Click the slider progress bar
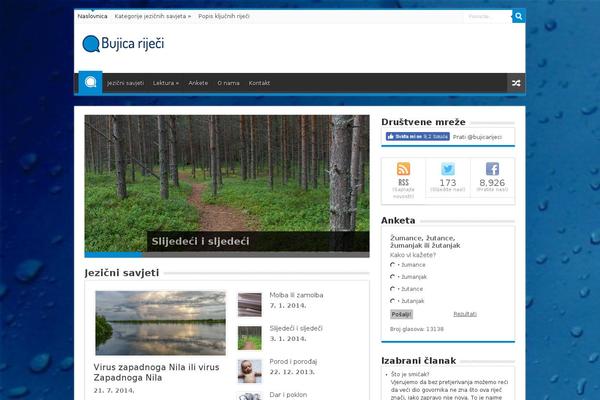Screen dimensions: 600x400 [227, 255]
